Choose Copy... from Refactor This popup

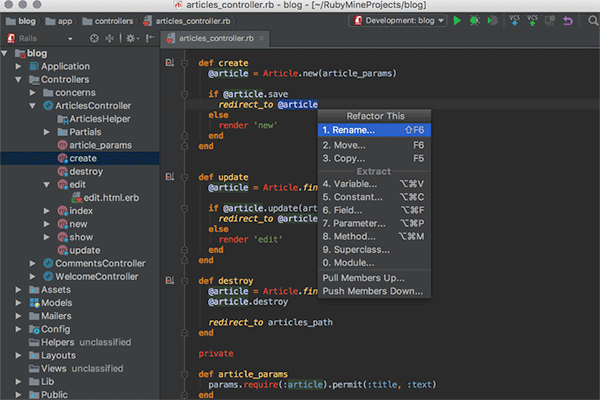click(x=374, y=158)
